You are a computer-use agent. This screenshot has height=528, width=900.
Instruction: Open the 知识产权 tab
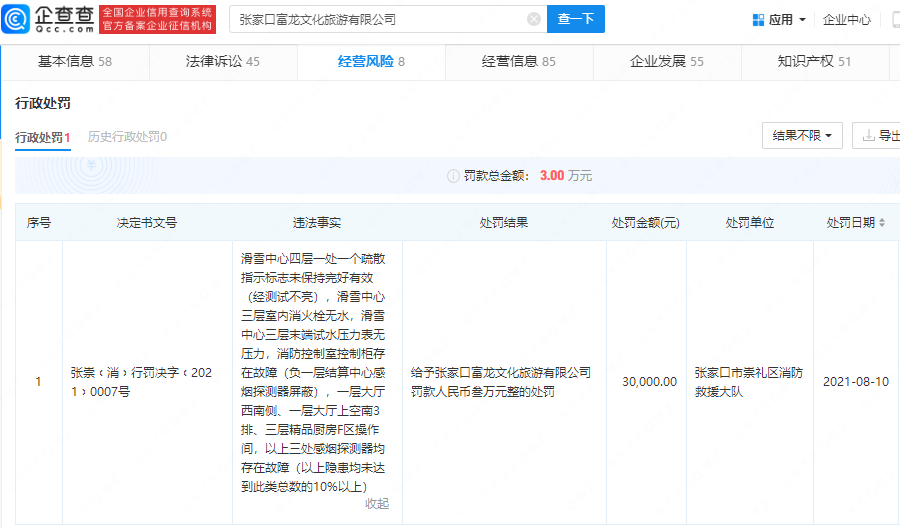click(814, 61)
